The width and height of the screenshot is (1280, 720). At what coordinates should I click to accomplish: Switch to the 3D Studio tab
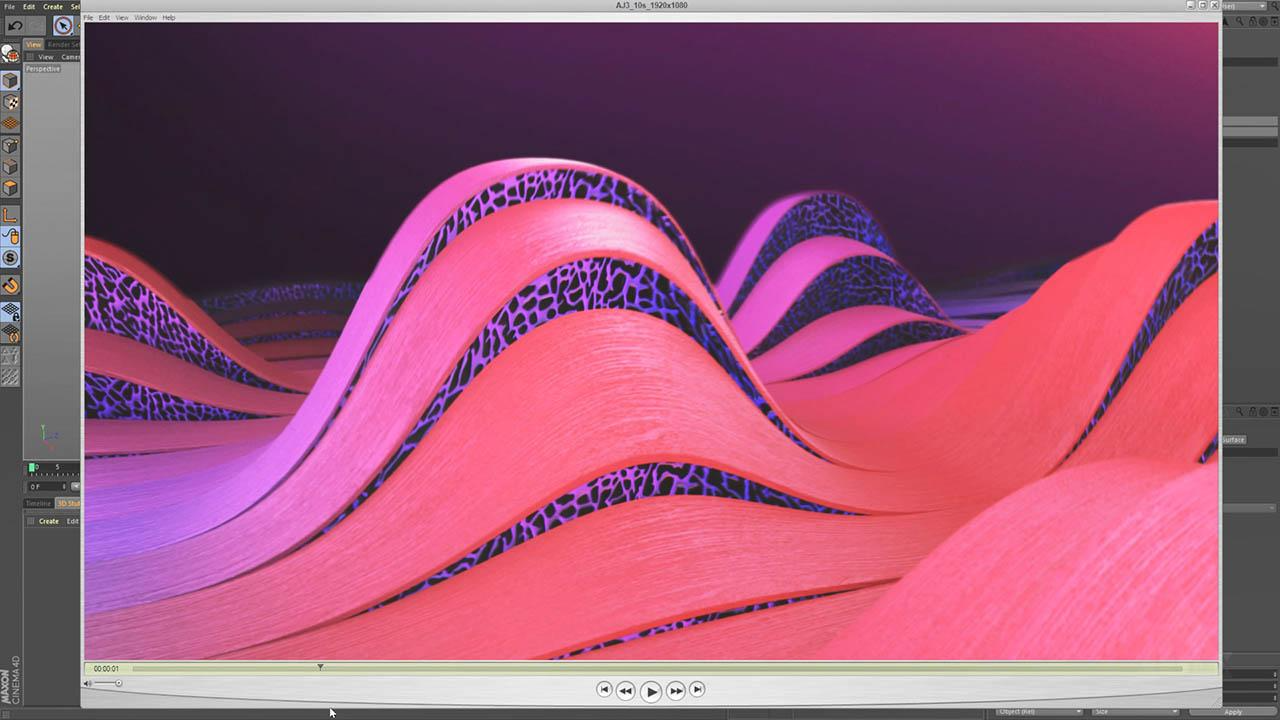tap(68, 504)
